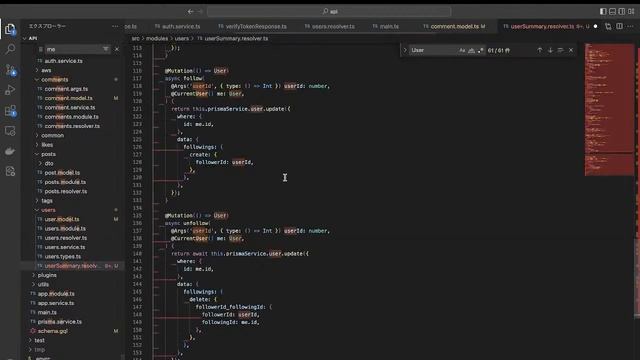Toggle bottom panel visibility
Image resolution: width=640 pixels, height=360 pixels.
(x=612, y=11)
